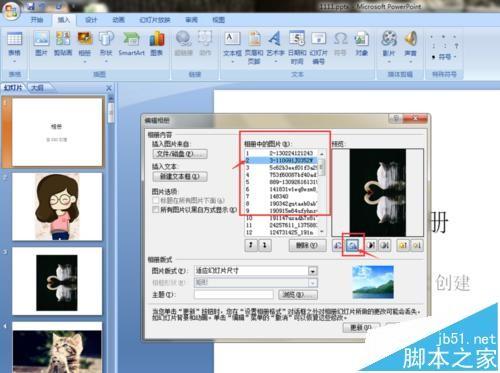
Task: Click the File/Disk (文件/磁盘) button
Action: (x=180, y=154)
